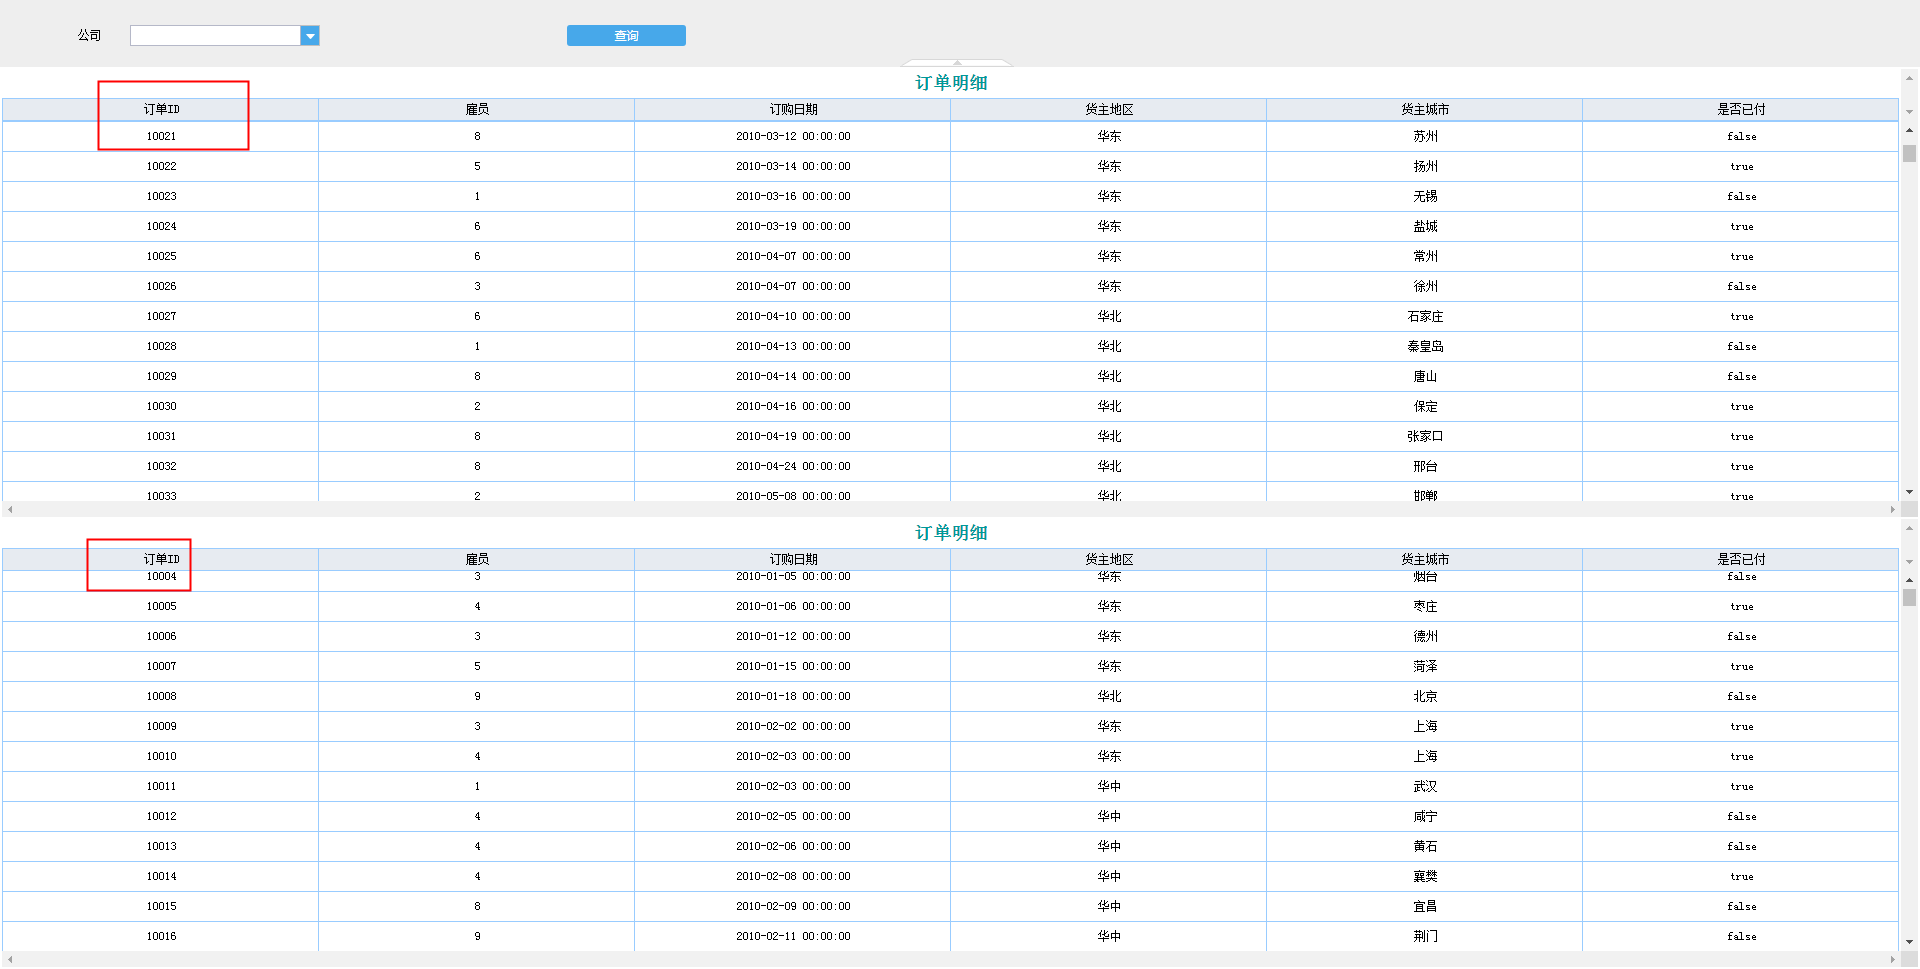Viewport: 1920px width, 969px height.
Task: Select order ID cell 10011
Action: pyautogui.click(x=161, y=786)
